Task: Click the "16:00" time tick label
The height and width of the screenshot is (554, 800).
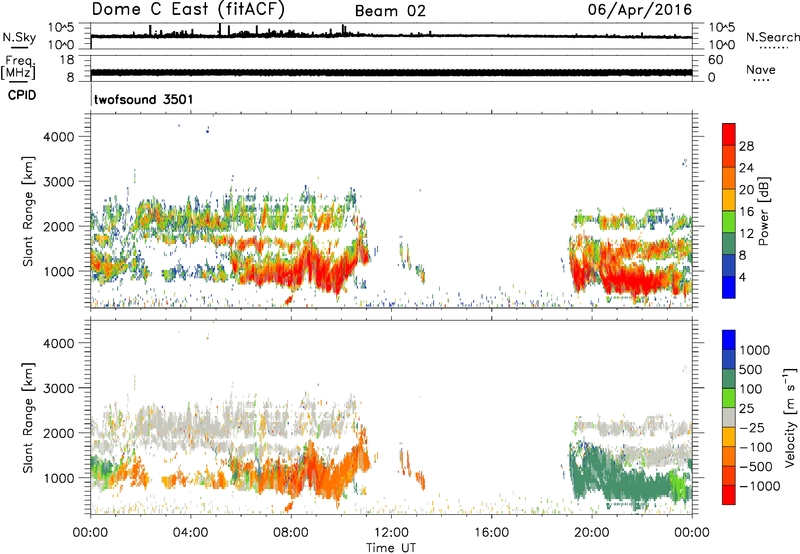Action: 491,533
